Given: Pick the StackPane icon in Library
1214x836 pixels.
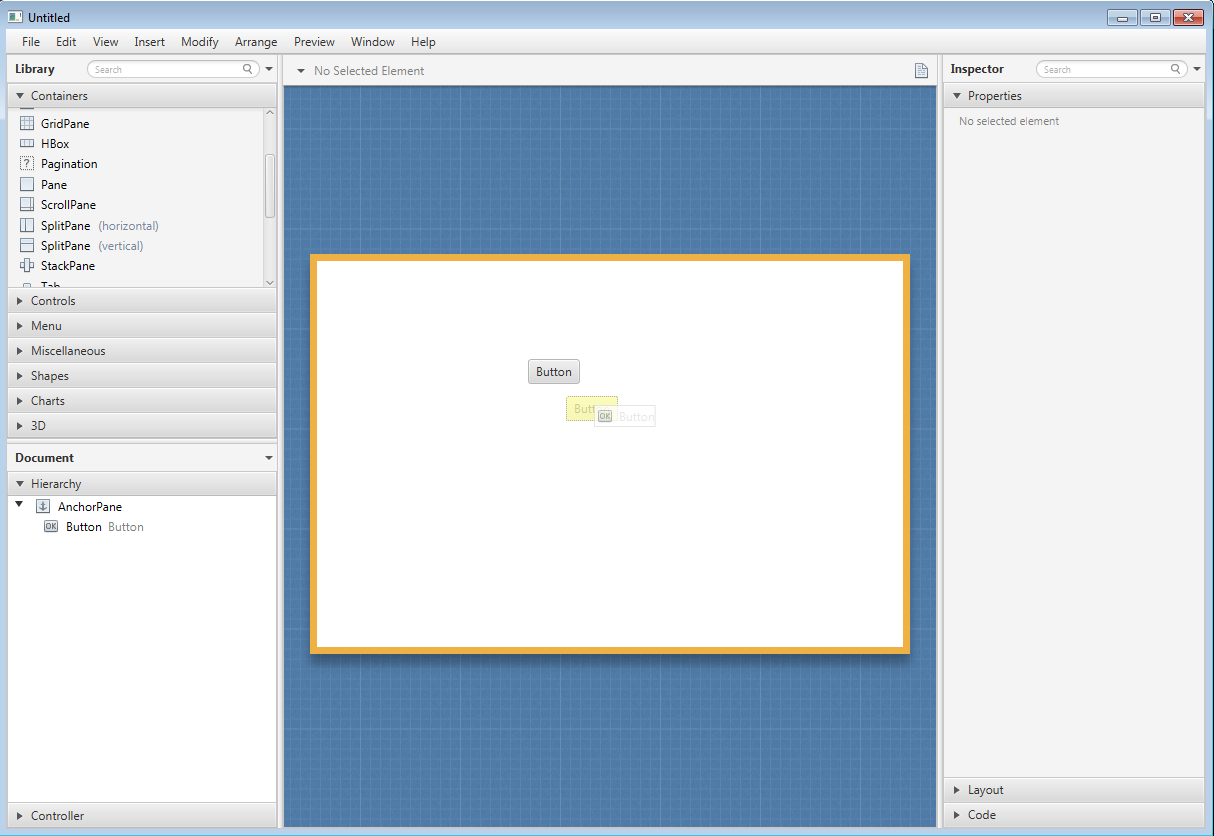Looking at the screenshot, I should click(x=27, y=266).
